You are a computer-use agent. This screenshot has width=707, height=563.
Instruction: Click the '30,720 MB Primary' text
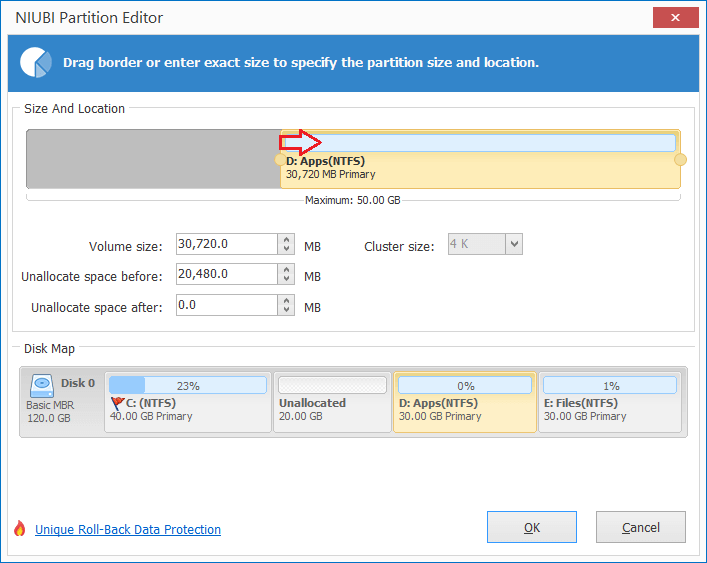coord(331,174)
